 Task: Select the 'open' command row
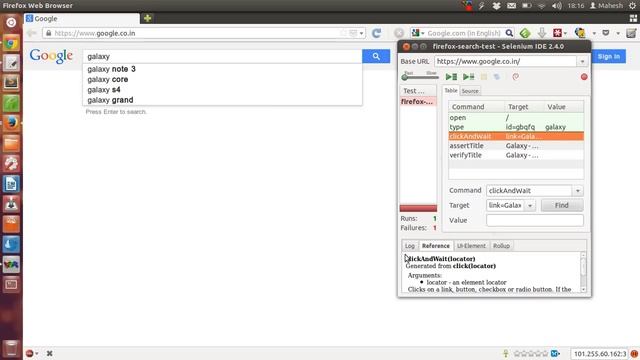click(516, 118)
